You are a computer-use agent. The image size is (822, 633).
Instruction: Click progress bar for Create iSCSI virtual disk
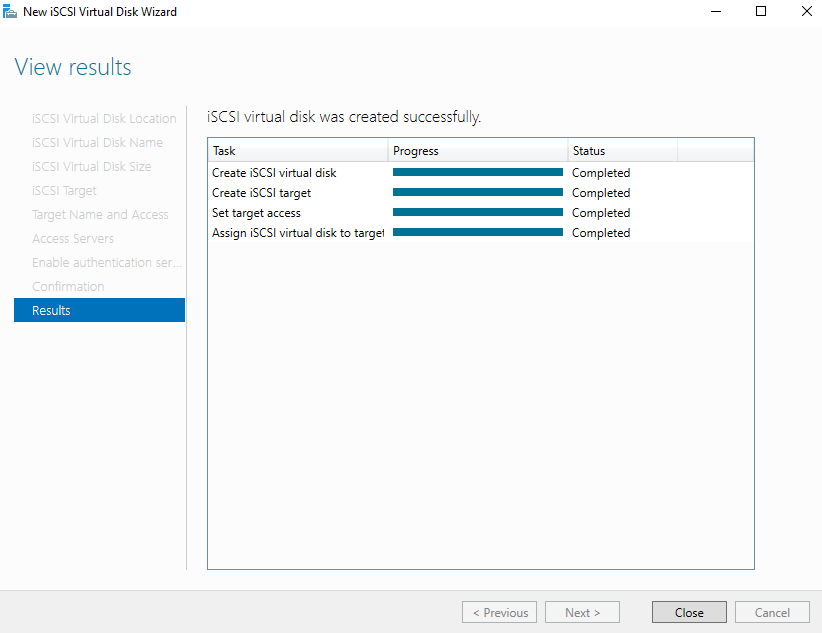pyautogui.click(x=478, y=172)
